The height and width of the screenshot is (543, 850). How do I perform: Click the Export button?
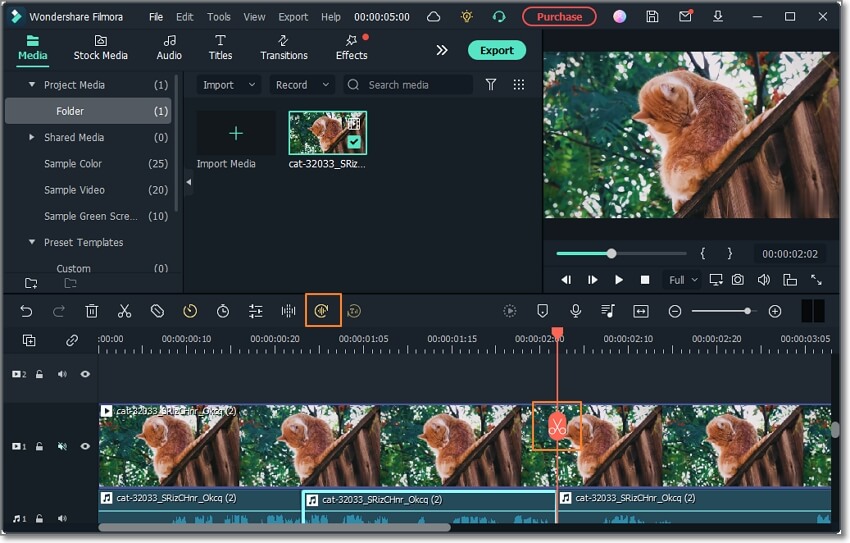497,50
